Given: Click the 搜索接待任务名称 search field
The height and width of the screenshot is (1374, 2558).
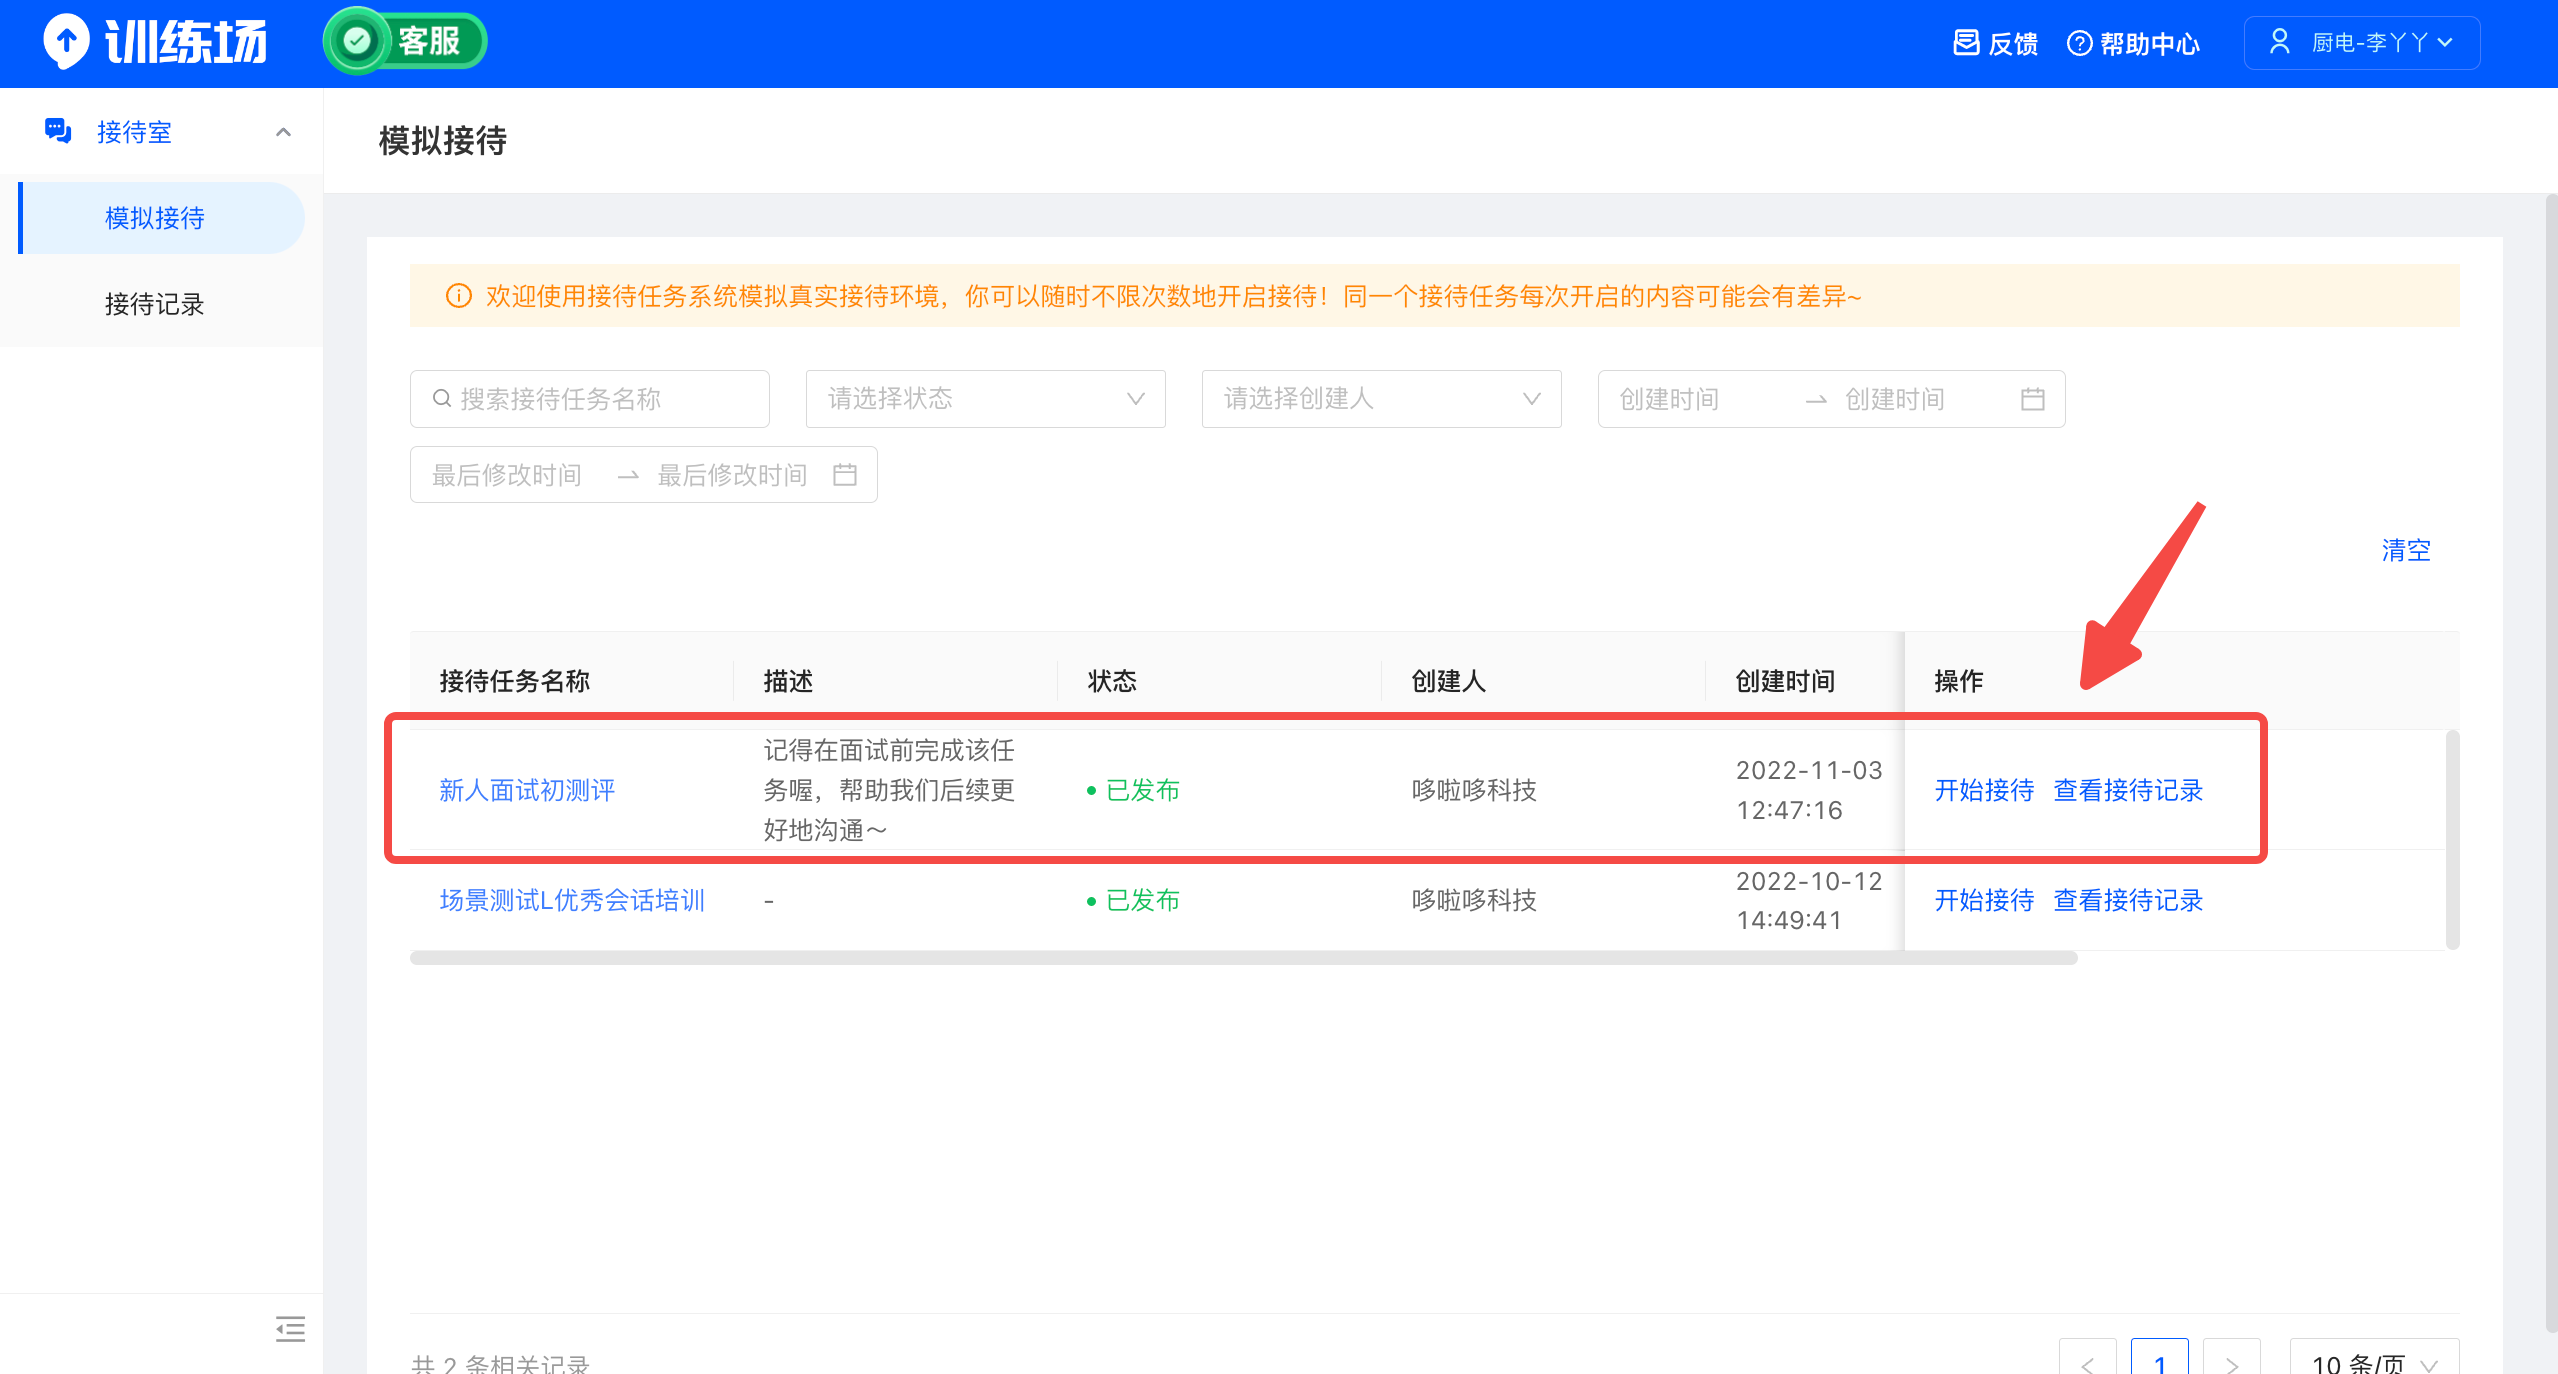Looking at the screenshot, I should pyautogui.click(x=590, y=399).
